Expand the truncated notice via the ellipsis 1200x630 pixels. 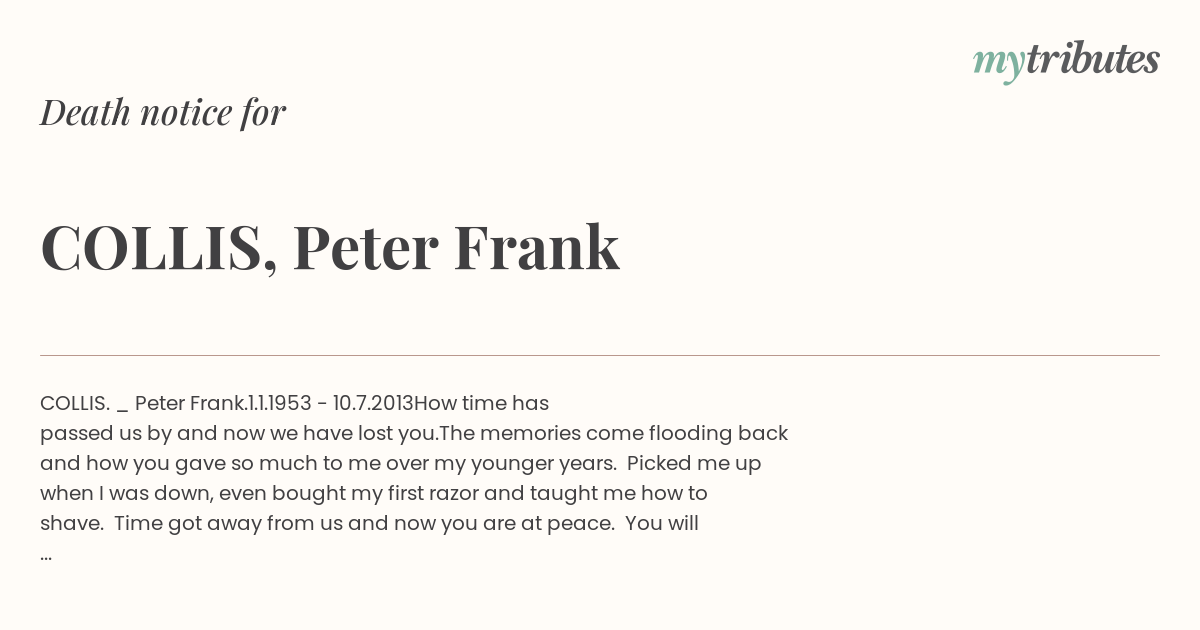point(46,554)
